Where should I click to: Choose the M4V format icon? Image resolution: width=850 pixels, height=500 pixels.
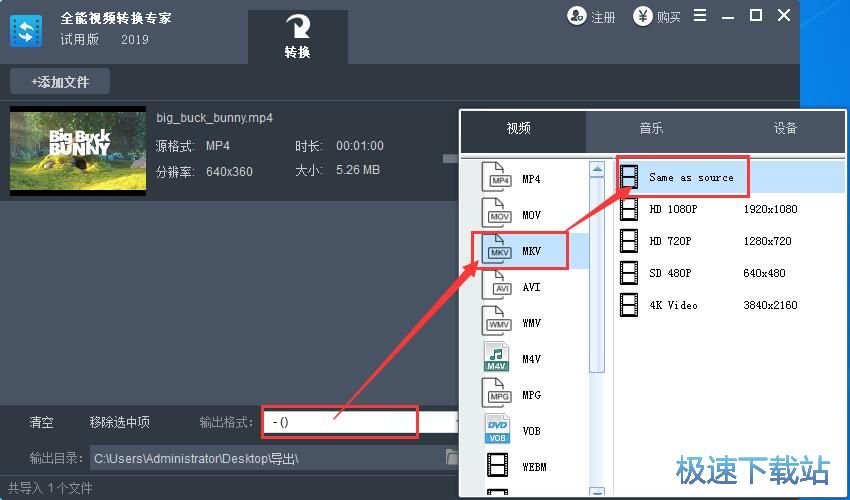(x=497, y=357)
